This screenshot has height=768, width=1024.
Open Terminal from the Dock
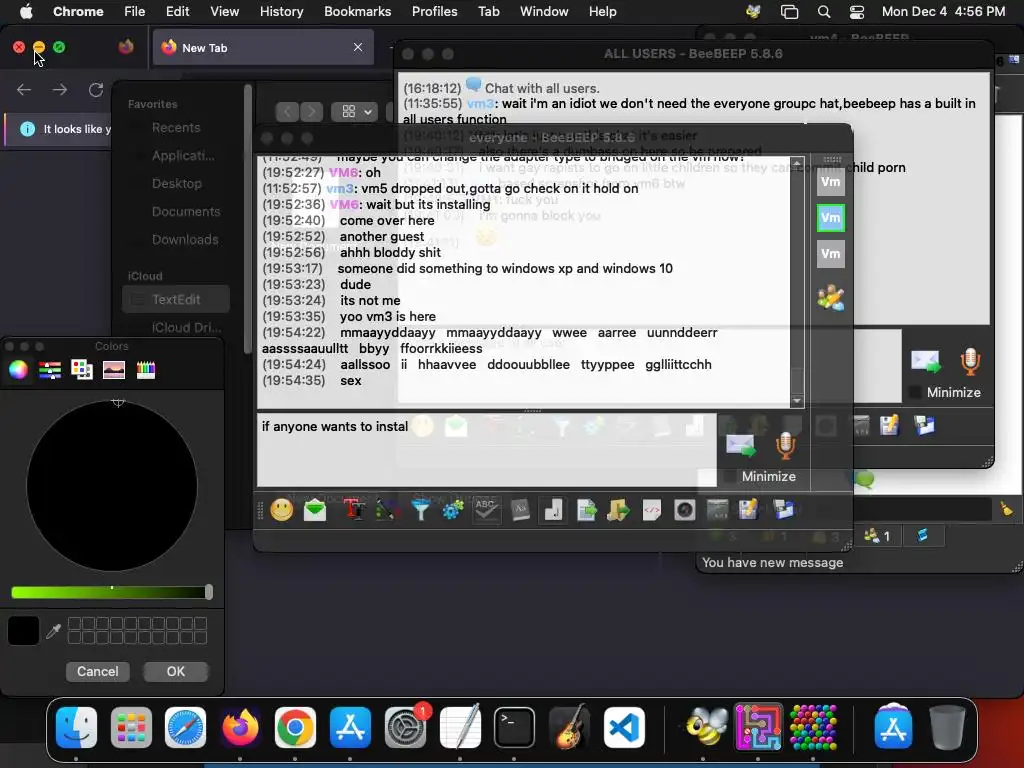(x=515, y=727)
